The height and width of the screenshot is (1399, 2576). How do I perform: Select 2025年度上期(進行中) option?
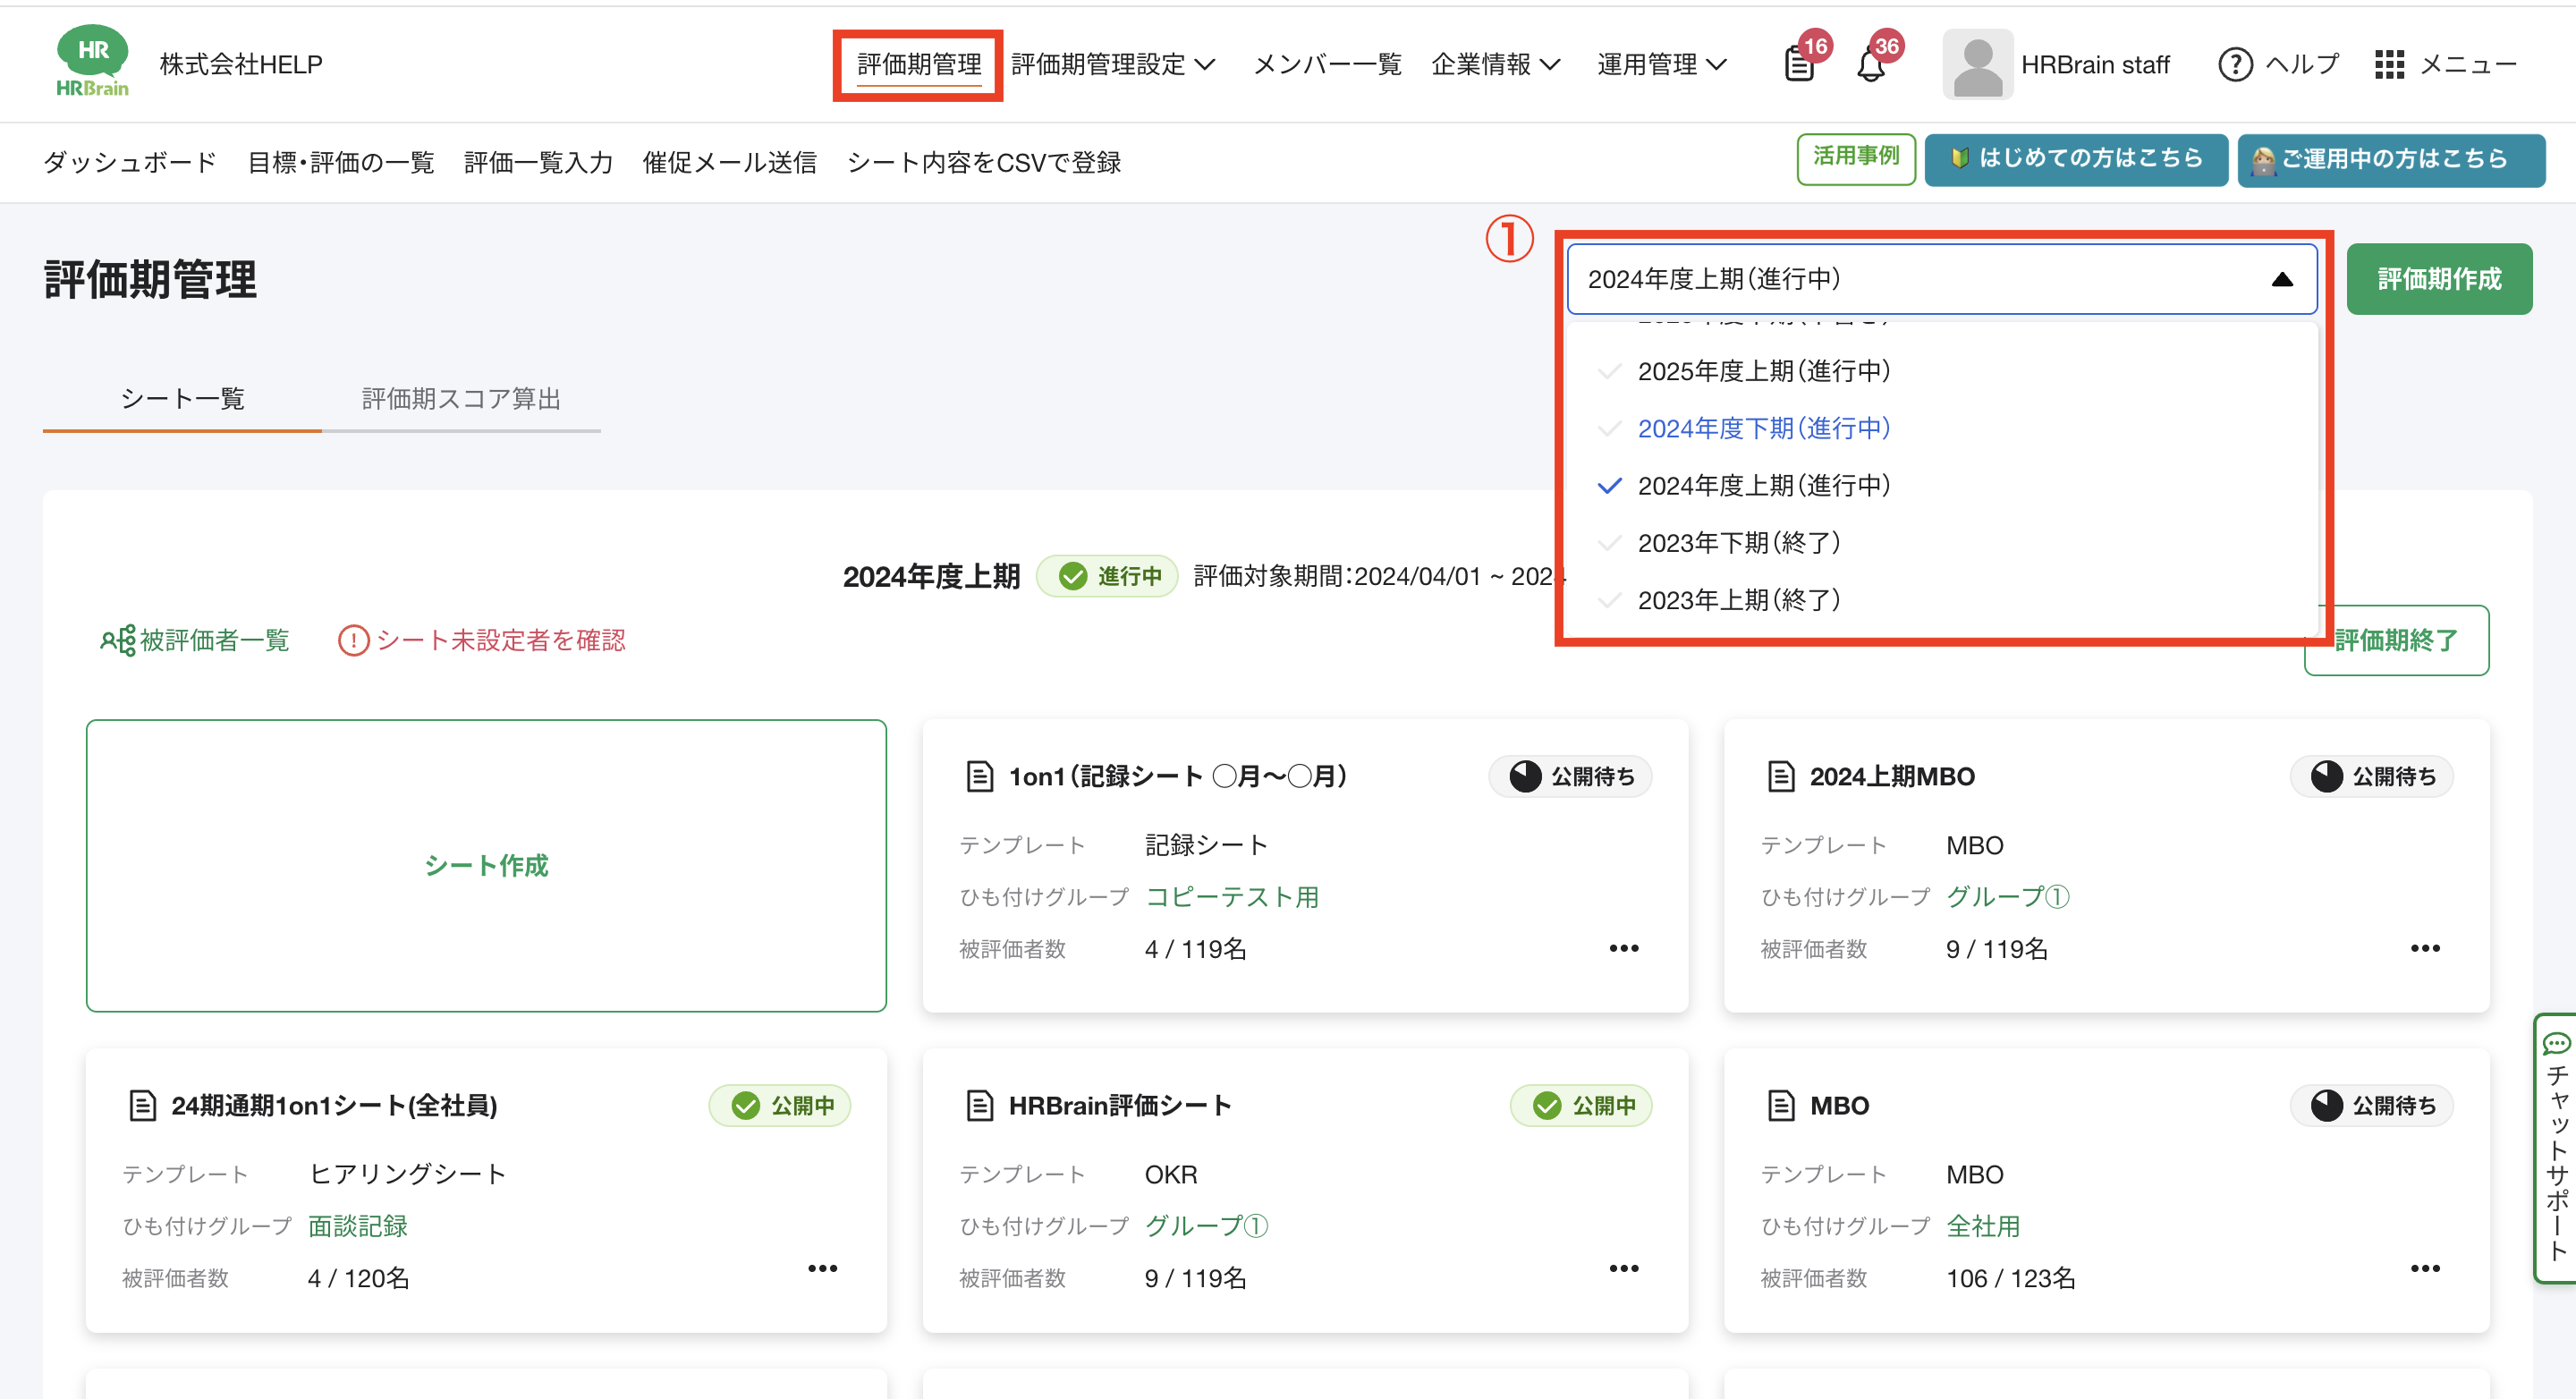coord(1763,371)
